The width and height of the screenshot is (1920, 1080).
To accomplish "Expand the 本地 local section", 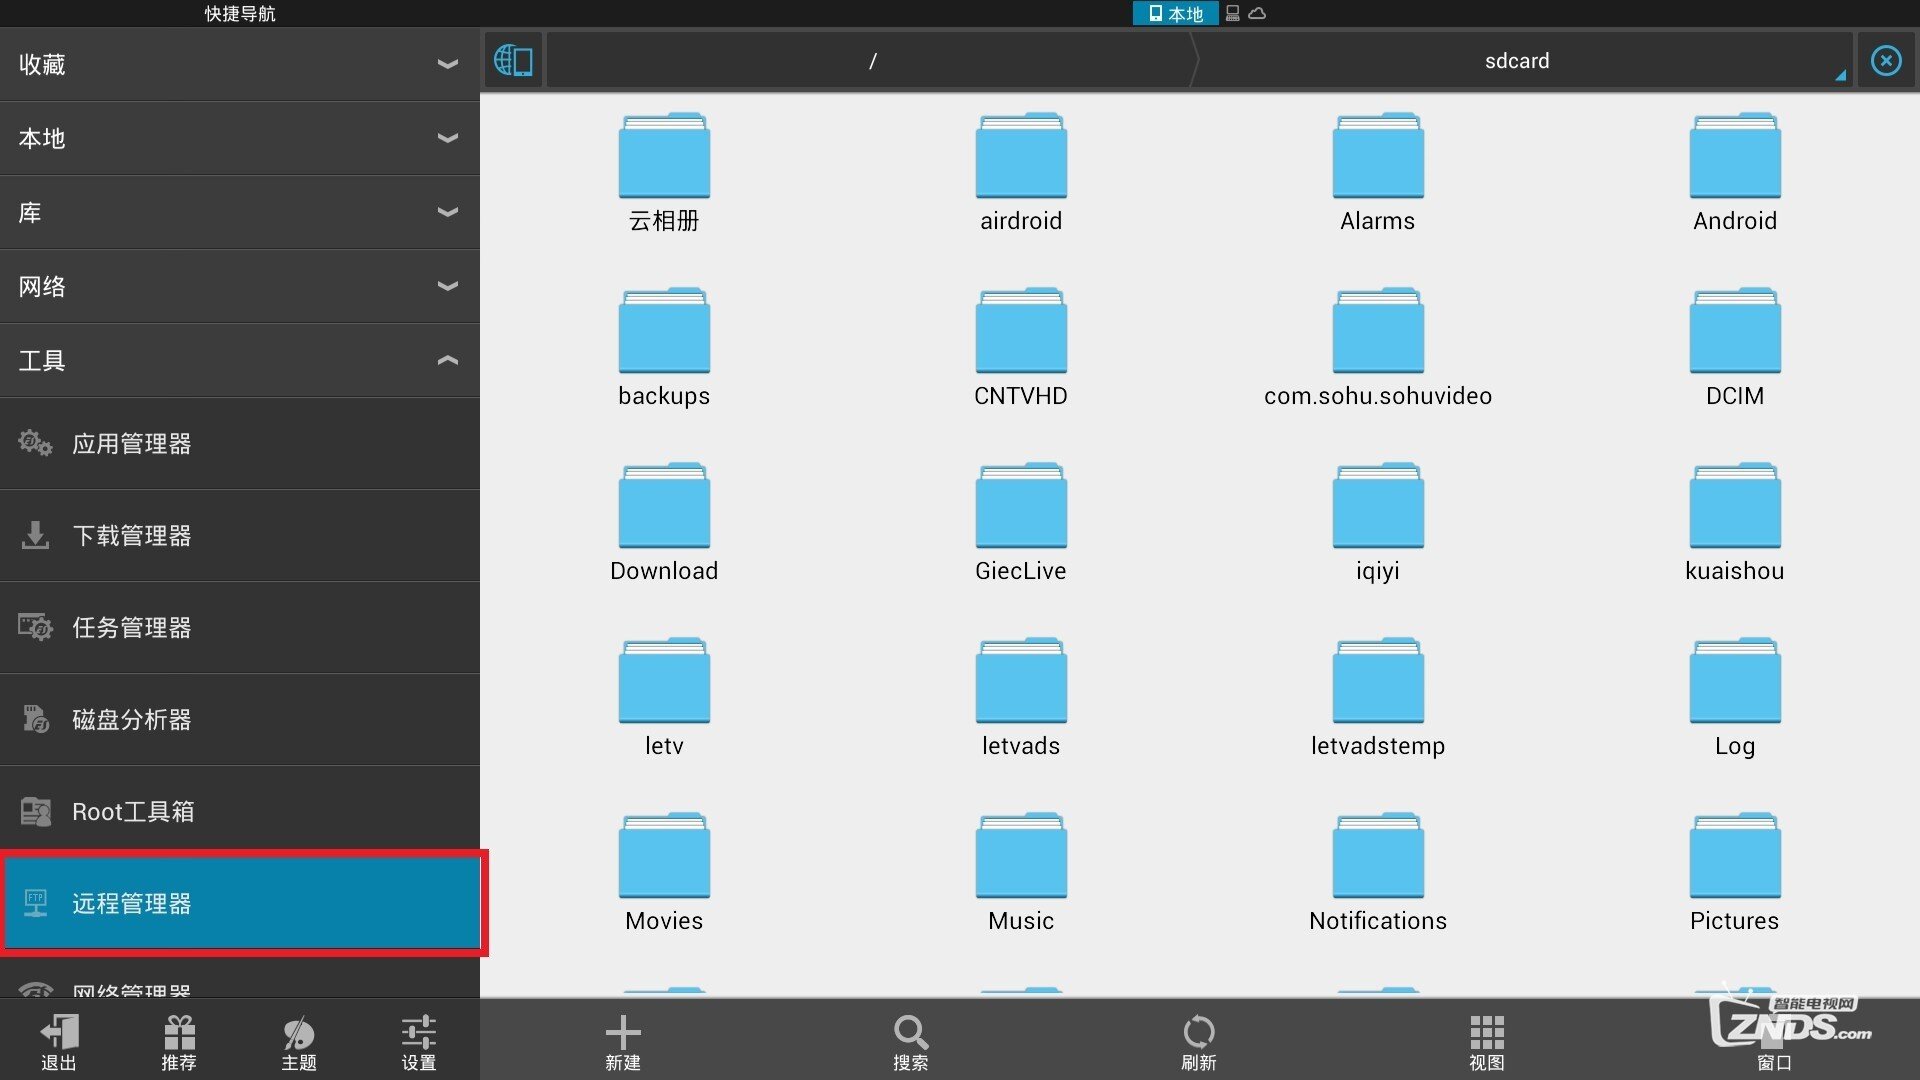I will click(x=240, y=138).
